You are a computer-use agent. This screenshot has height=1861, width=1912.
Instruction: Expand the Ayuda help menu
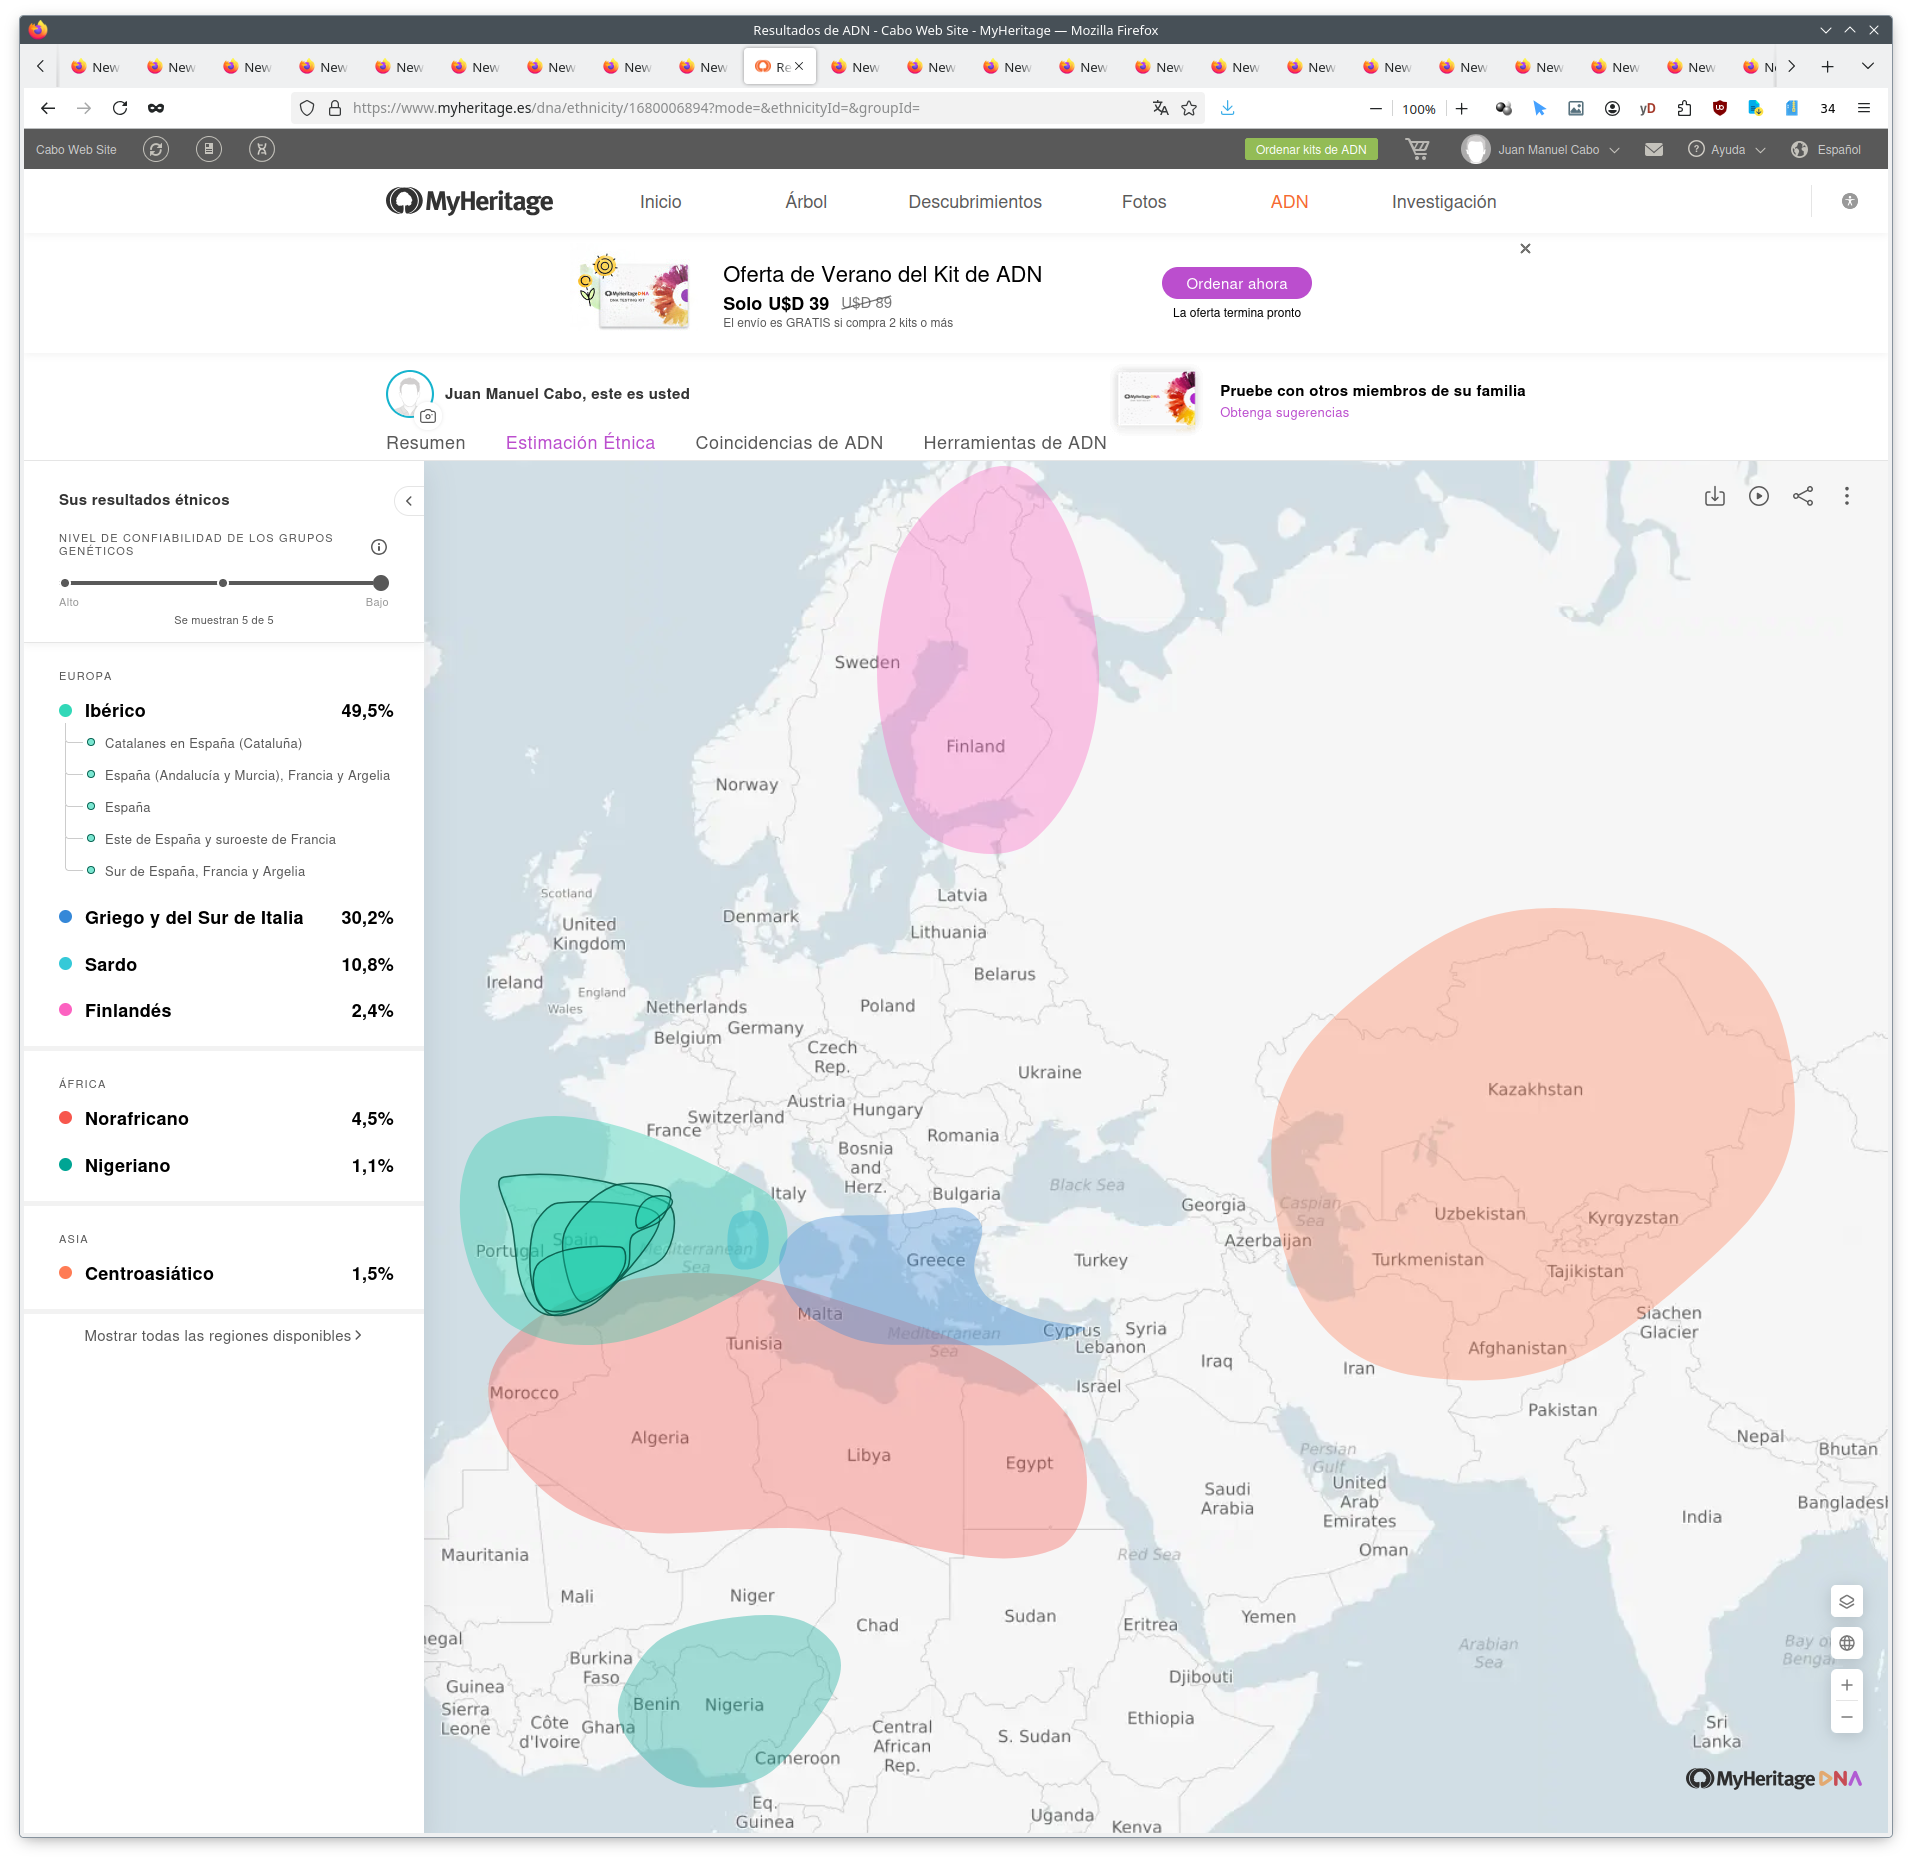coord(1726,150)
